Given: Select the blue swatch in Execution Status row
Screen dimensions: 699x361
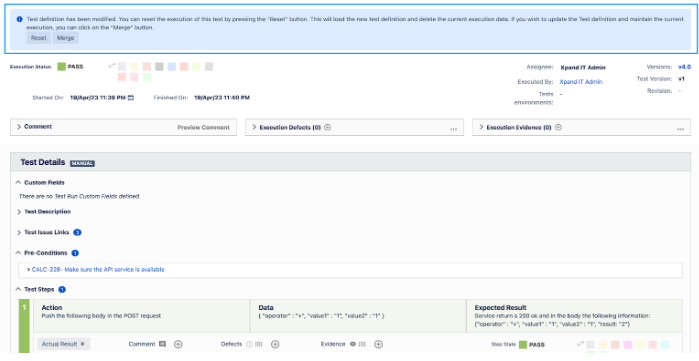Looking at the screenshot, I should point(172,67).
